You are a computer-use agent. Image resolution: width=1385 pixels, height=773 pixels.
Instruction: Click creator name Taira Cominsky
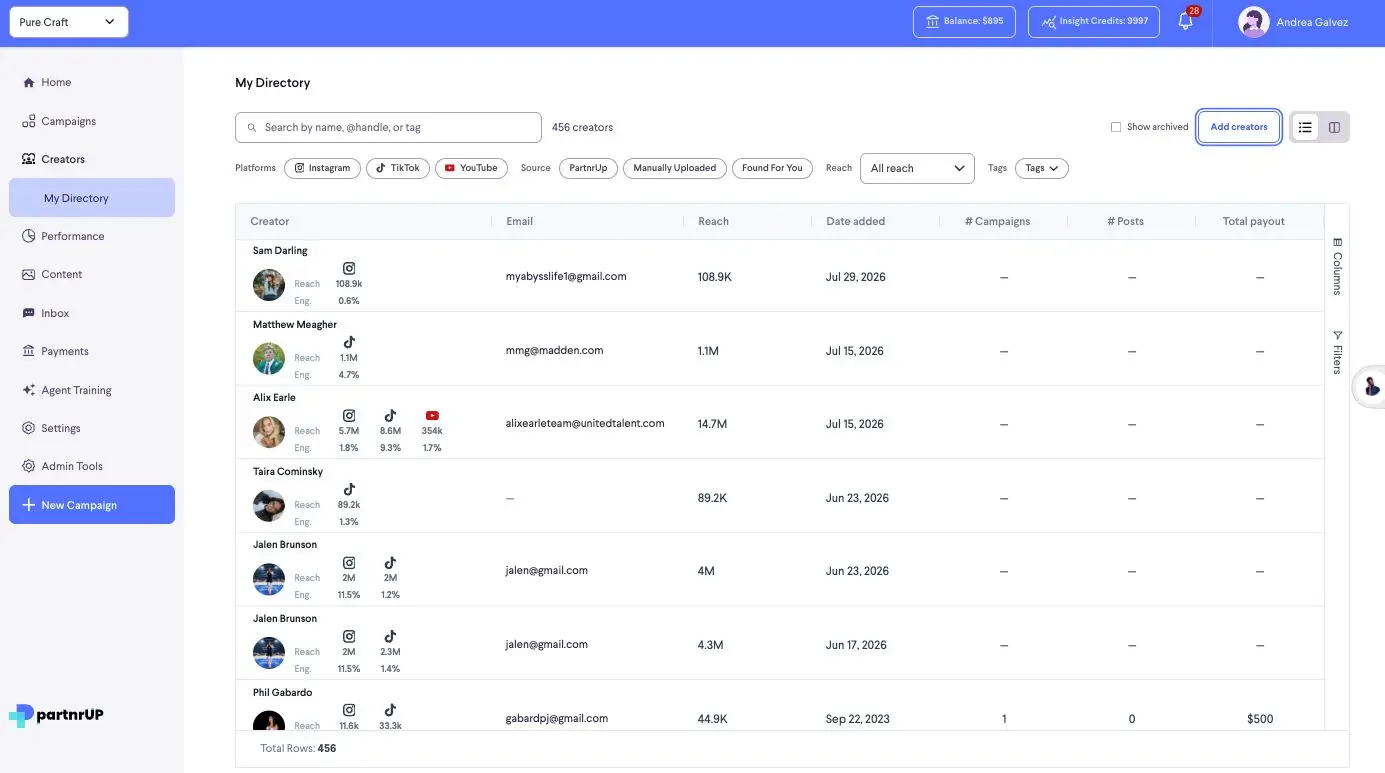click(x=288, y=471)
